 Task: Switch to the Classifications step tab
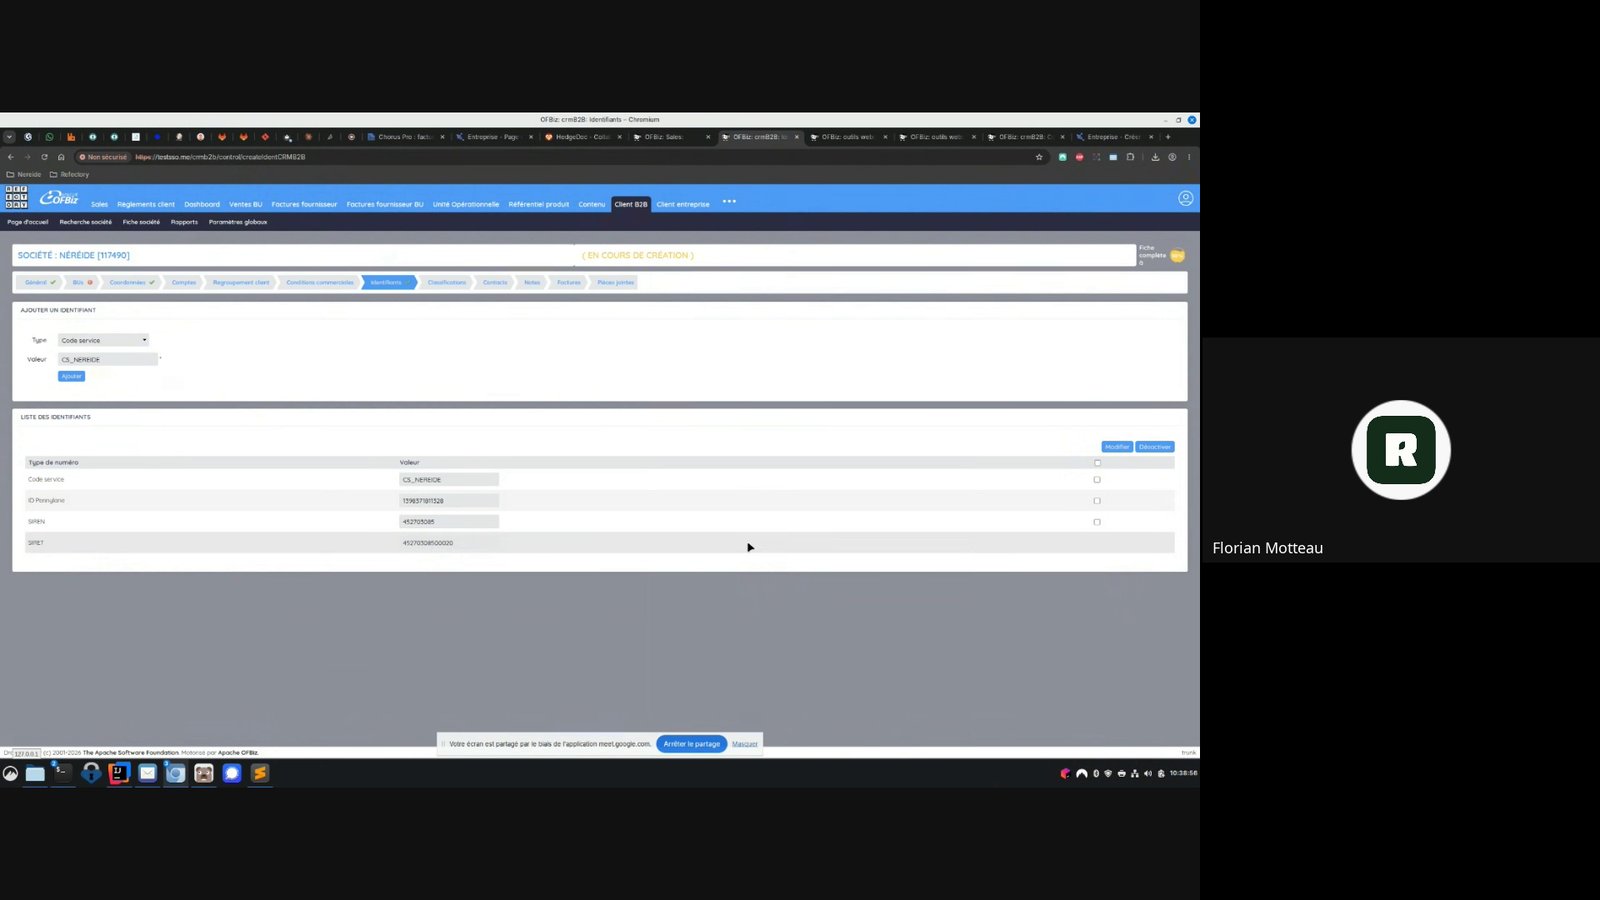[446, 282]
